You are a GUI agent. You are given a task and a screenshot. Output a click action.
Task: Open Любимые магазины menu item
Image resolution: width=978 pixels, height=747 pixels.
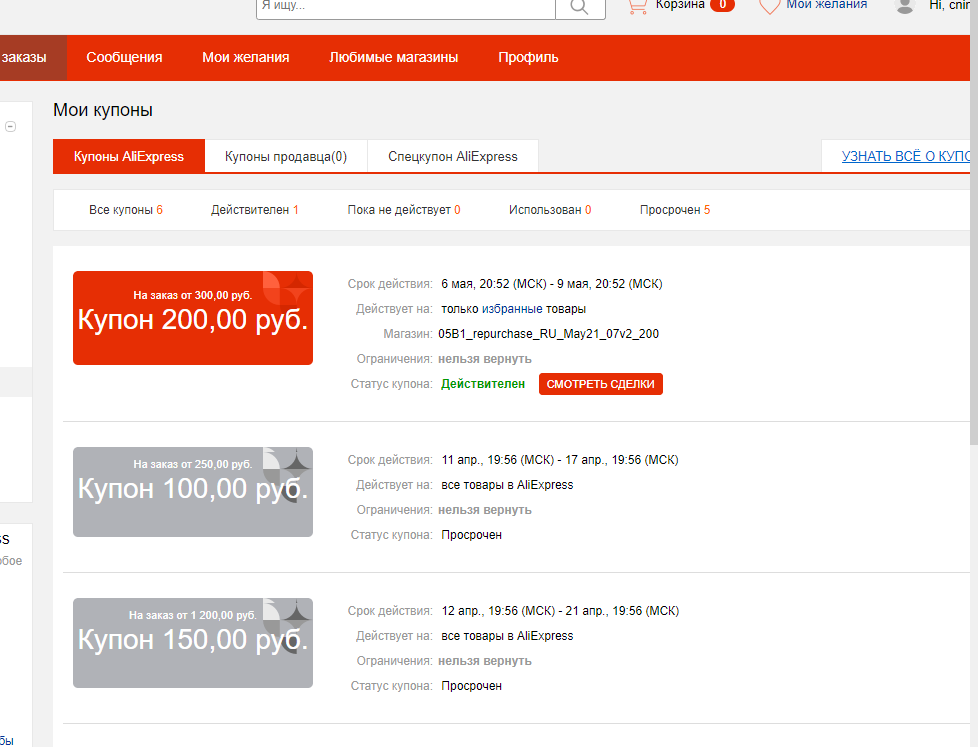(x=394, y=57)
